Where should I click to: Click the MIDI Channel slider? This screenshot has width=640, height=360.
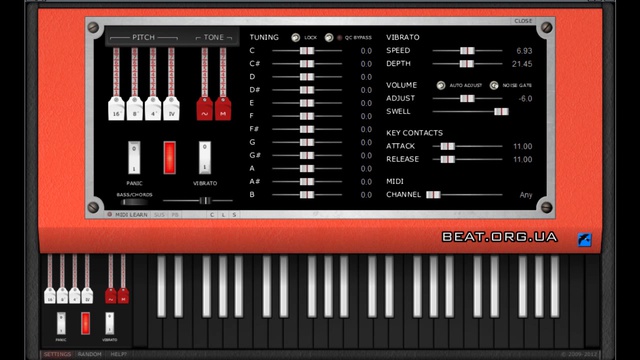pyautogui.click(x=464, y=195)
